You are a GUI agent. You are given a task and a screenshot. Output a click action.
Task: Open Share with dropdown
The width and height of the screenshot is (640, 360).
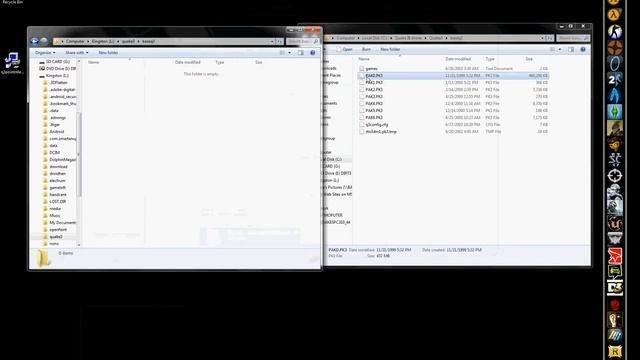[x=76, y=53]
